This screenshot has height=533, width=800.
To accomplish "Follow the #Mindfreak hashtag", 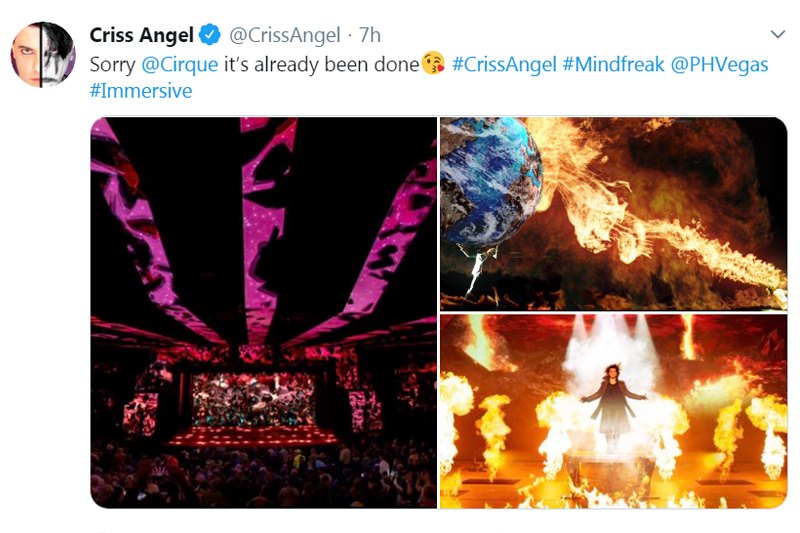I will [613, 65].
